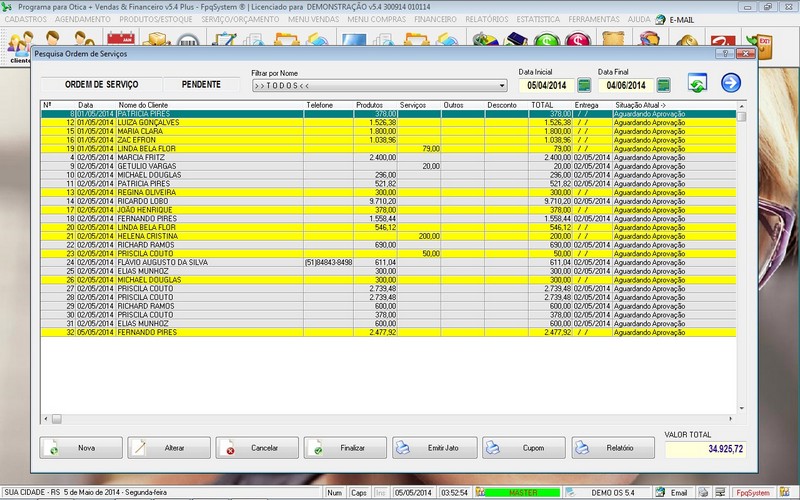The width and height of the screenshot is (800, 500).
Task: Select the row for JOÃO HENRIQUE
Action: [x=388, y=210]
